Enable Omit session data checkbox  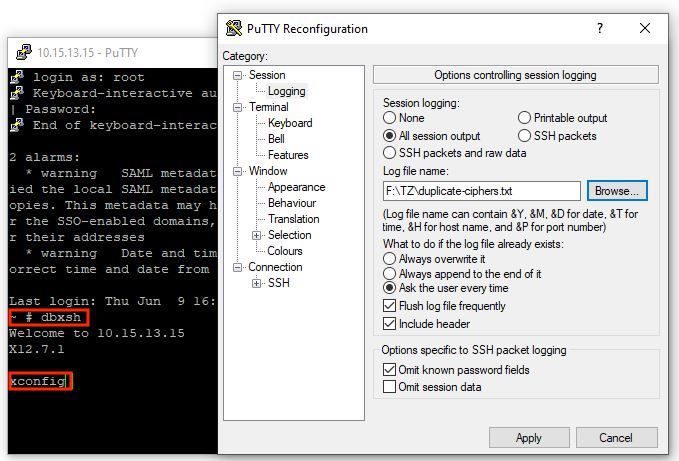point(390,387)
